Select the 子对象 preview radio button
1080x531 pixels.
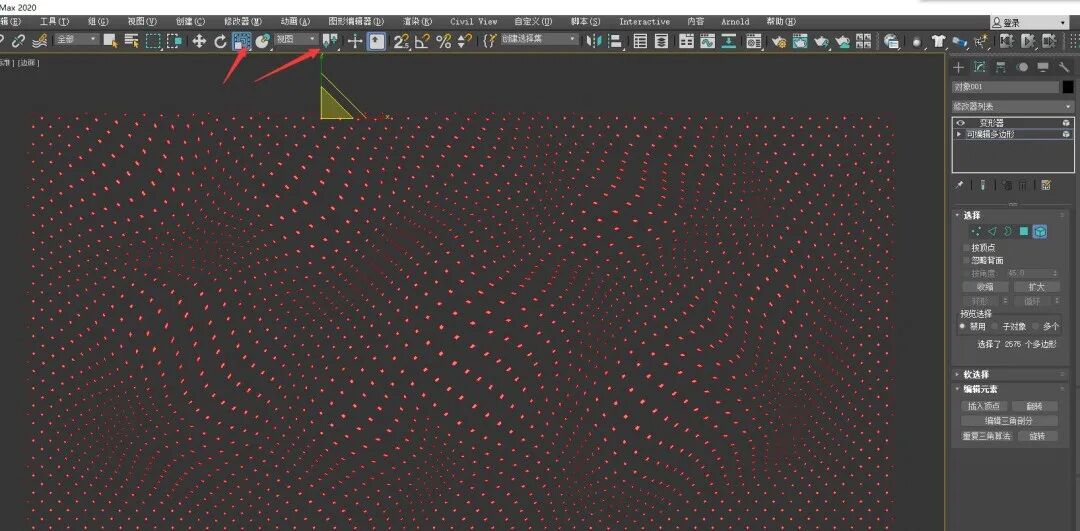tap(996, 326)
